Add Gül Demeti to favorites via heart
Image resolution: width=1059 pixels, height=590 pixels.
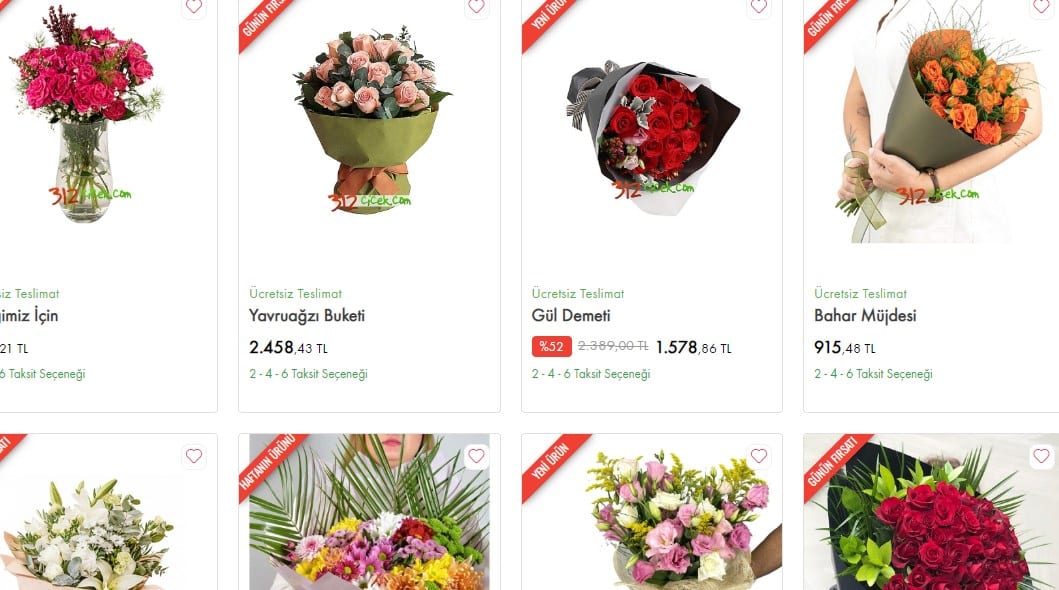pos(758,6)
